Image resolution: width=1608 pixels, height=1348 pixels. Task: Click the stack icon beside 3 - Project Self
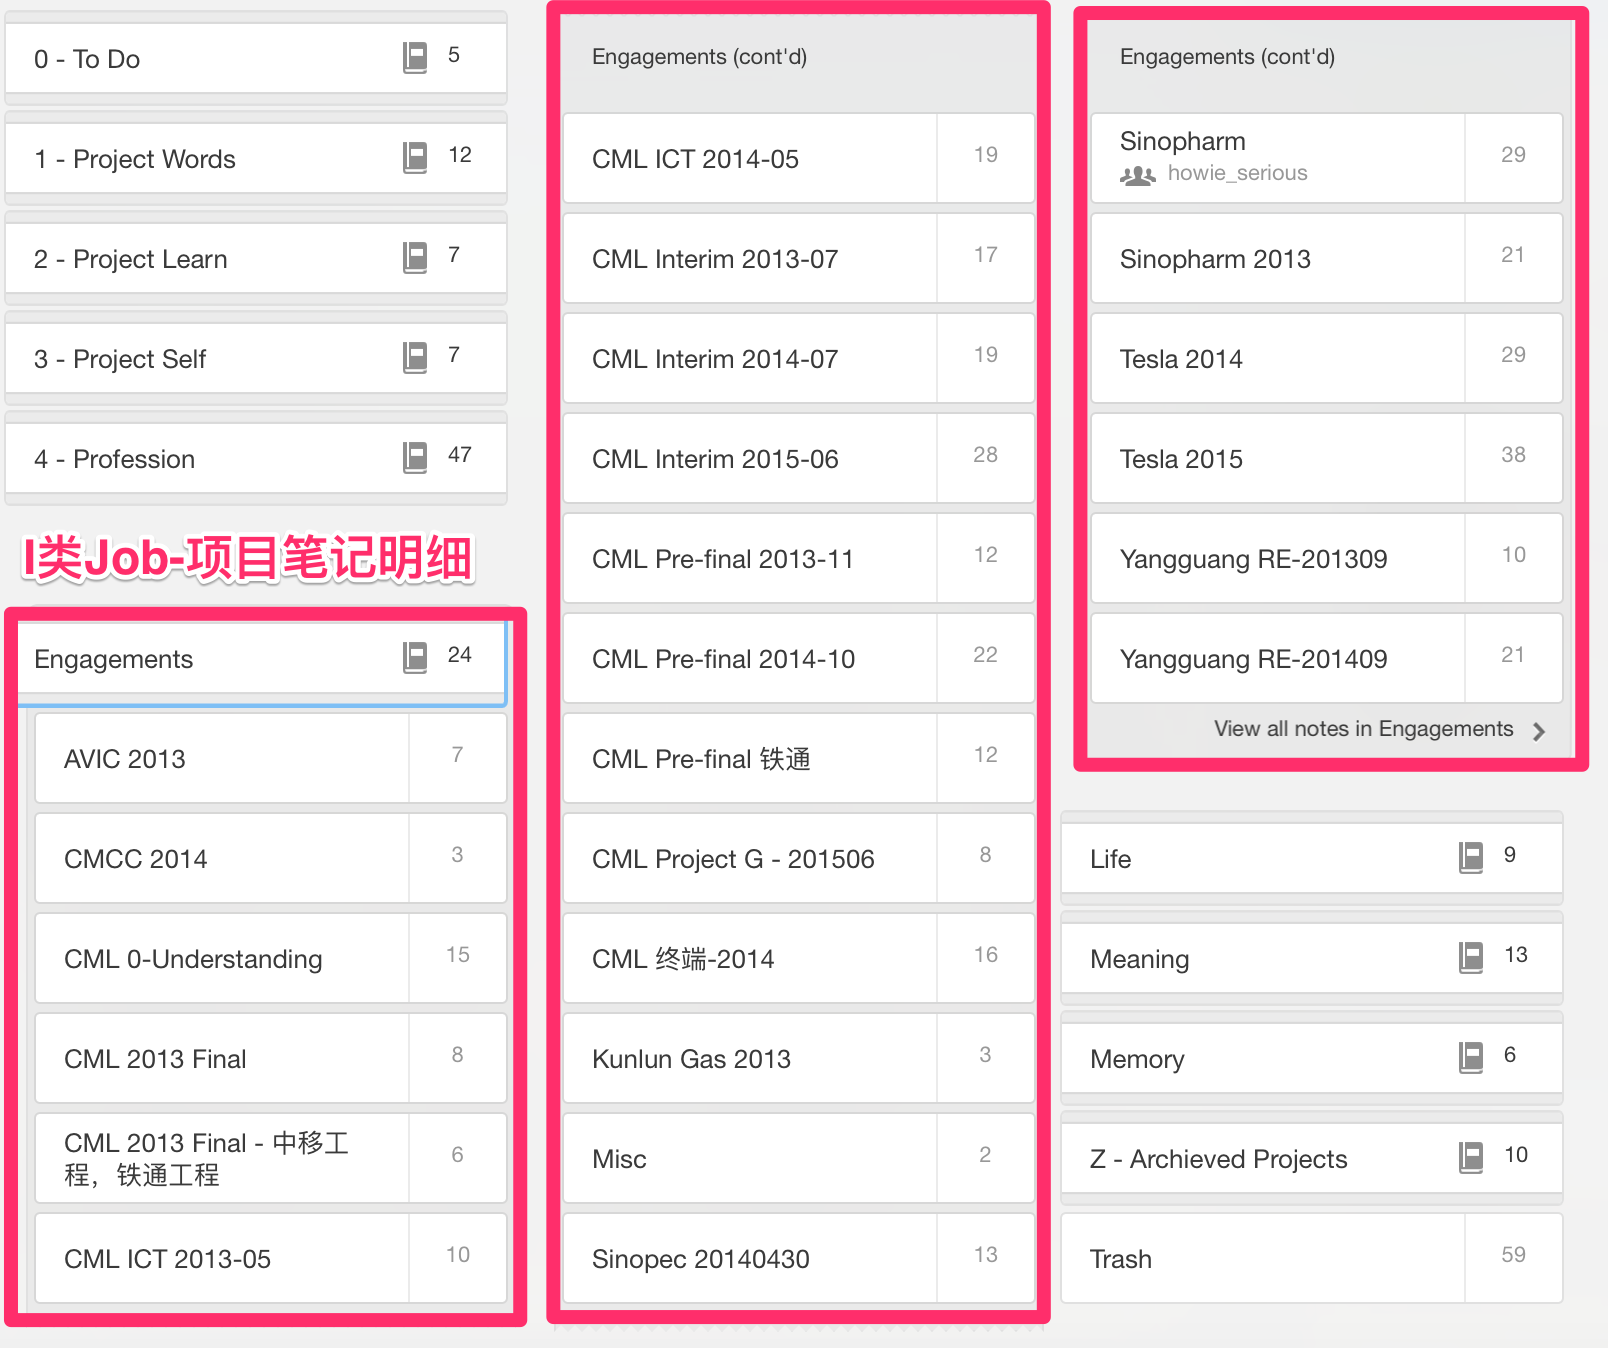pyautogui.click(x=415, y=357)
